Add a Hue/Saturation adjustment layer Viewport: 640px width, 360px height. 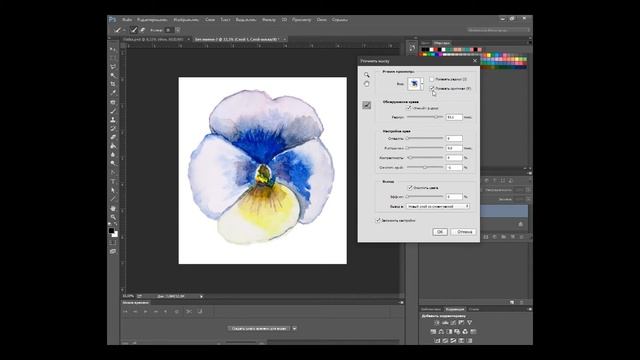tap(433, 332)
